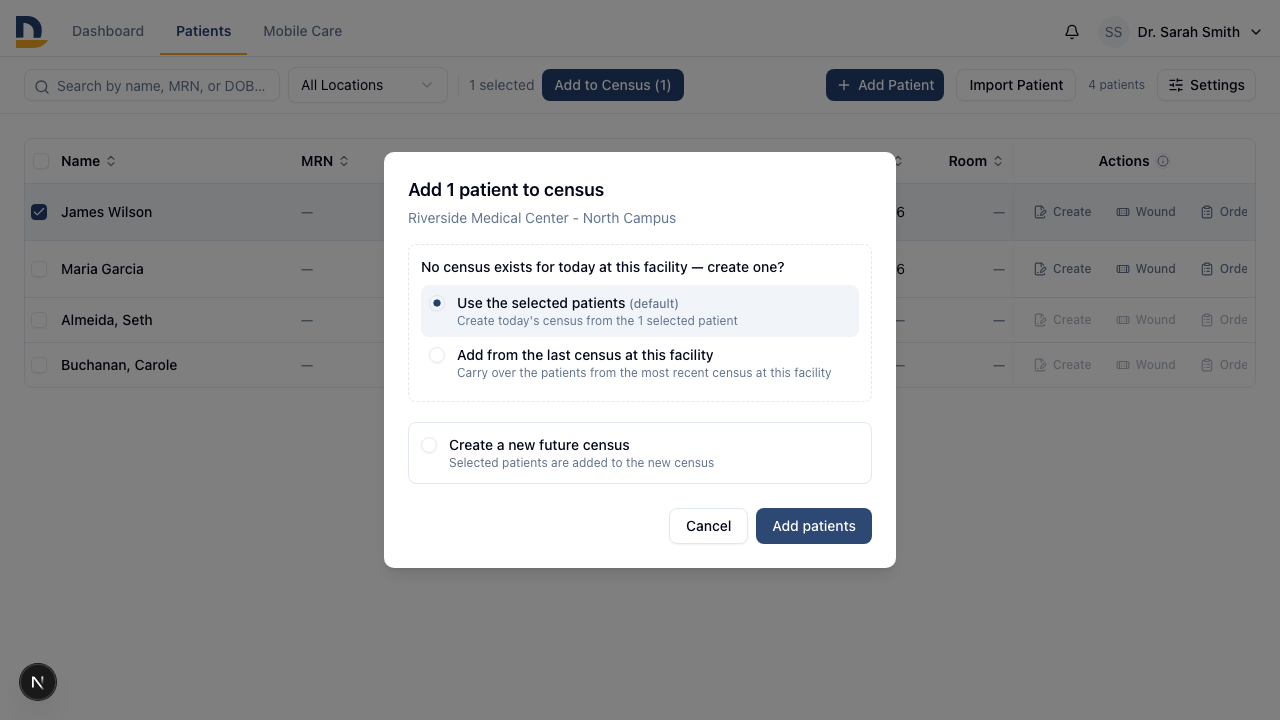
Task: Click the Actions info icon
Action: pyautogui.click(x=1163, y=161)
